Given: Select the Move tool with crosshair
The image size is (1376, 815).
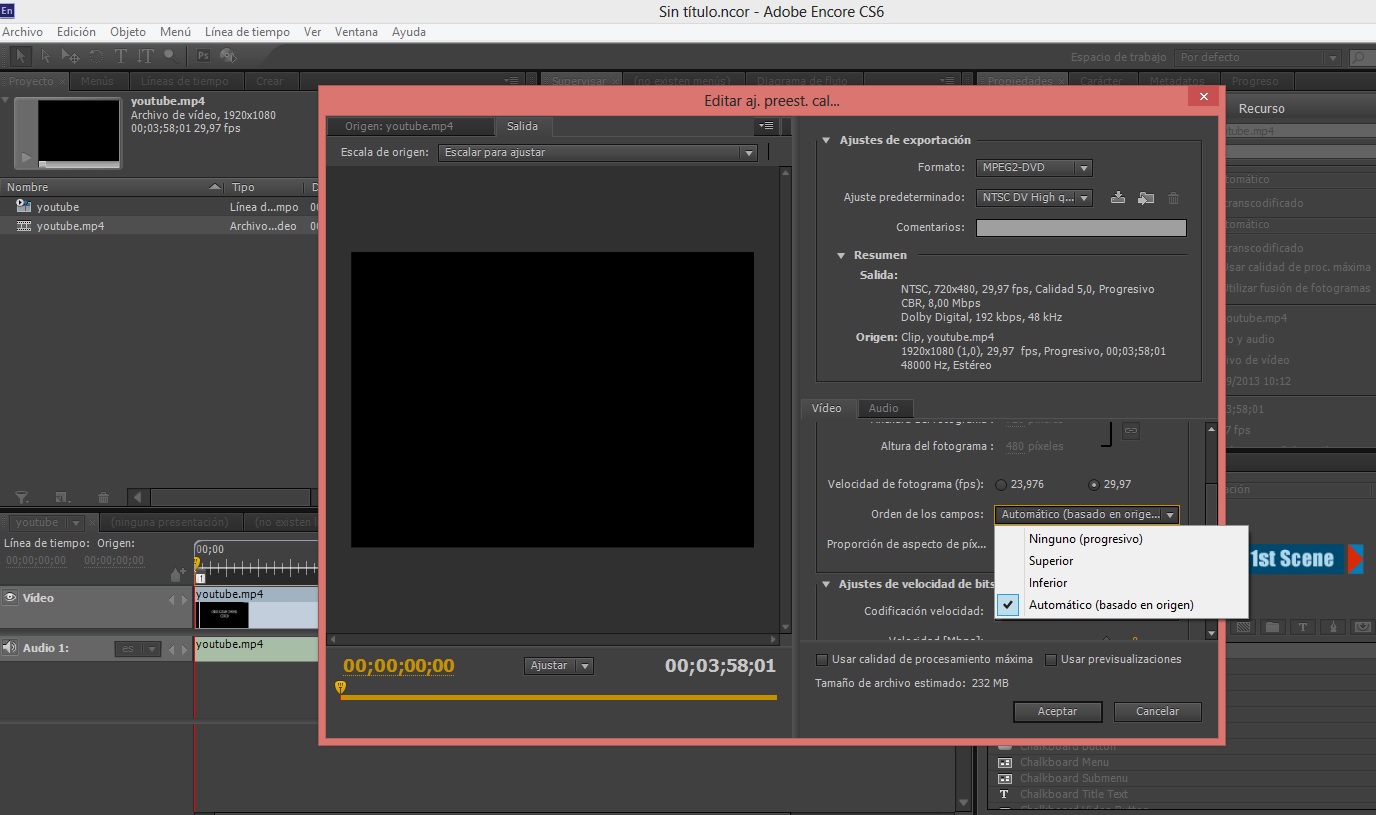Looking at the screenshot, I should coord(71,56).
